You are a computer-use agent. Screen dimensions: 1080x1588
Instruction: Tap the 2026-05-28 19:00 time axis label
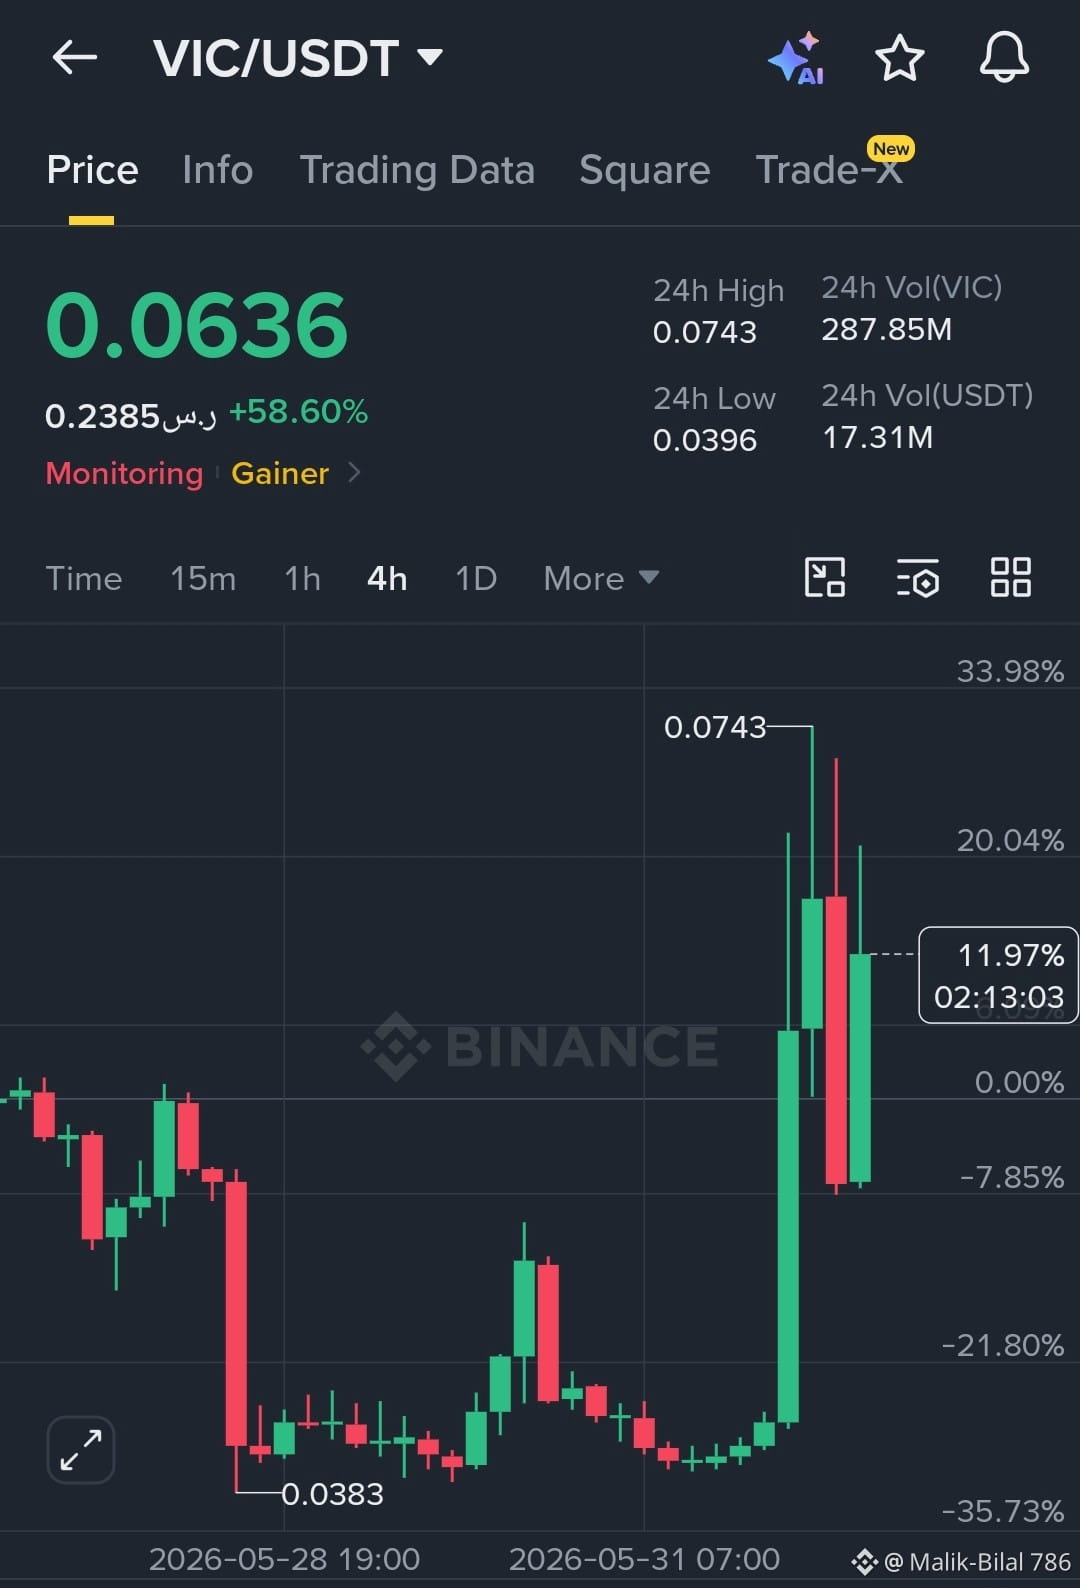tap(284, 1559)
